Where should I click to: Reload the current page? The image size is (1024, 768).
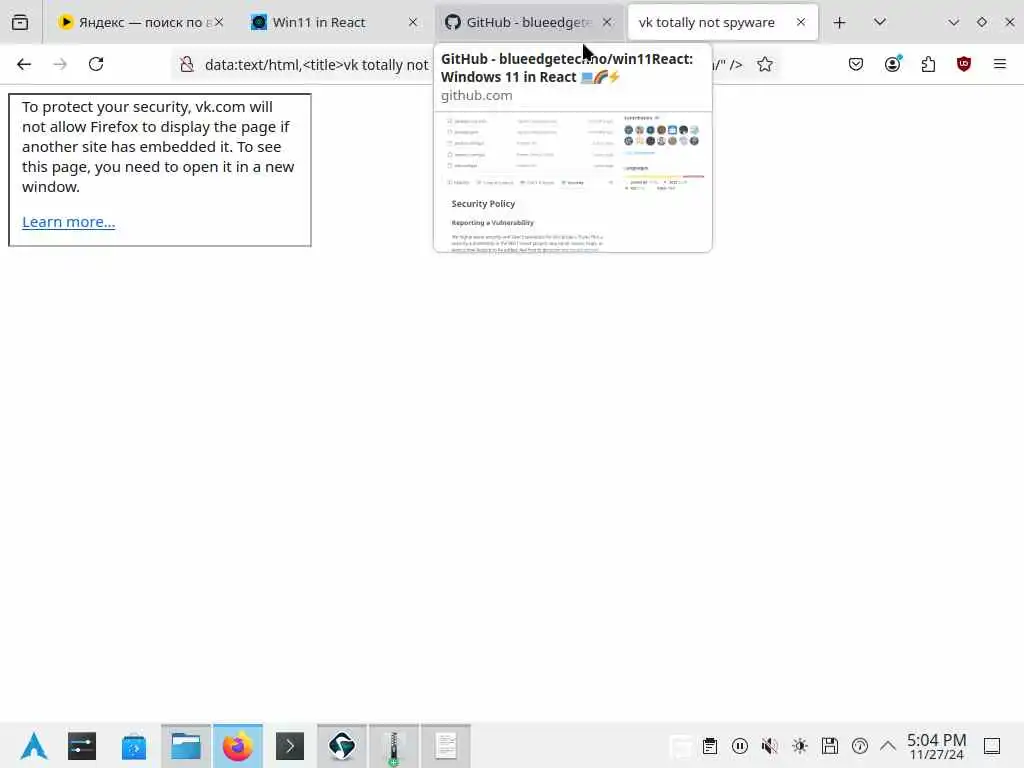[x=96, y=64]
